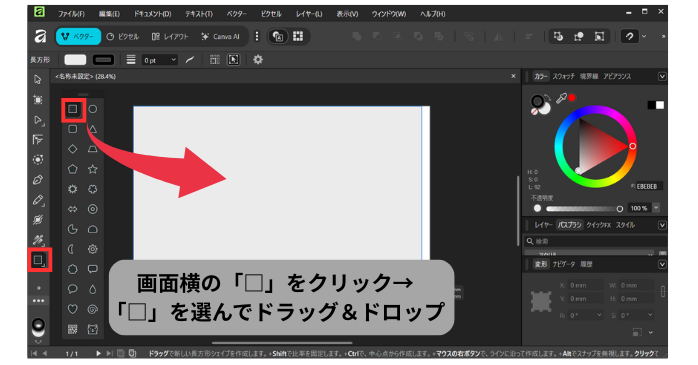Switch to ピクセル studio
Image resolution: width=698 pixels, height=365 pixels.
[x=123, y=36]
